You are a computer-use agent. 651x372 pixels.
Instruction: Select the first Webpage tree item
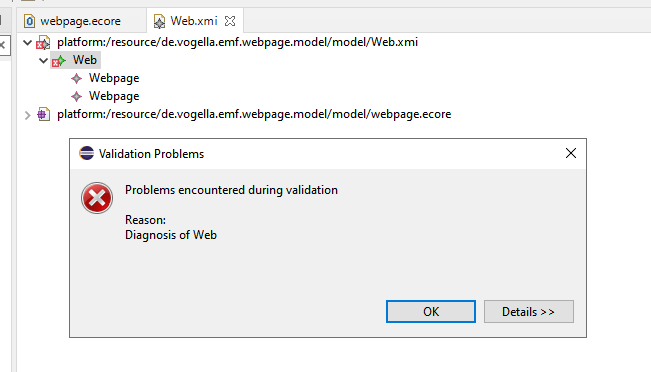coord(114,78)
